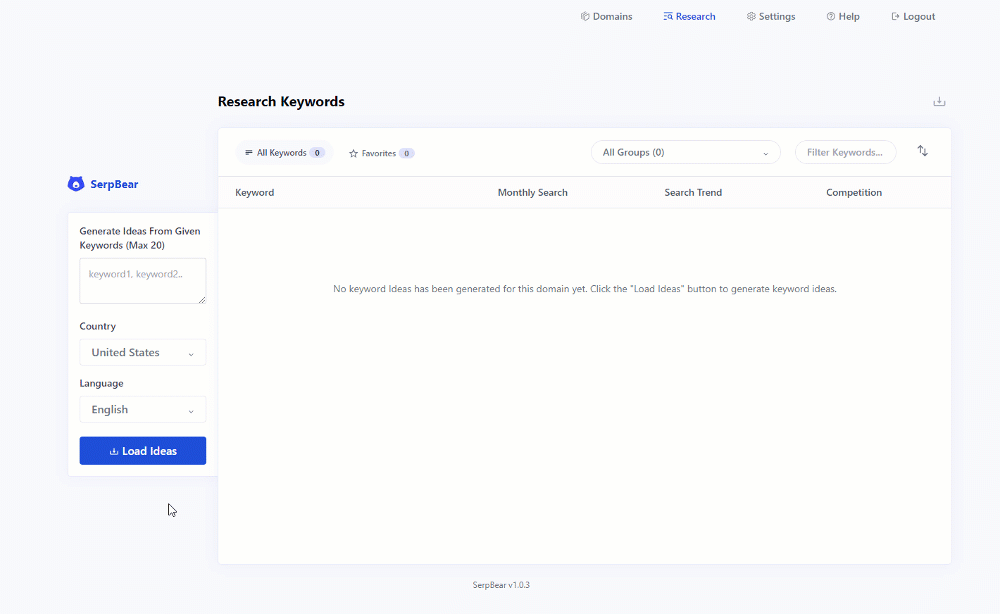Open the All Groups dropdown

pos(686,152)
